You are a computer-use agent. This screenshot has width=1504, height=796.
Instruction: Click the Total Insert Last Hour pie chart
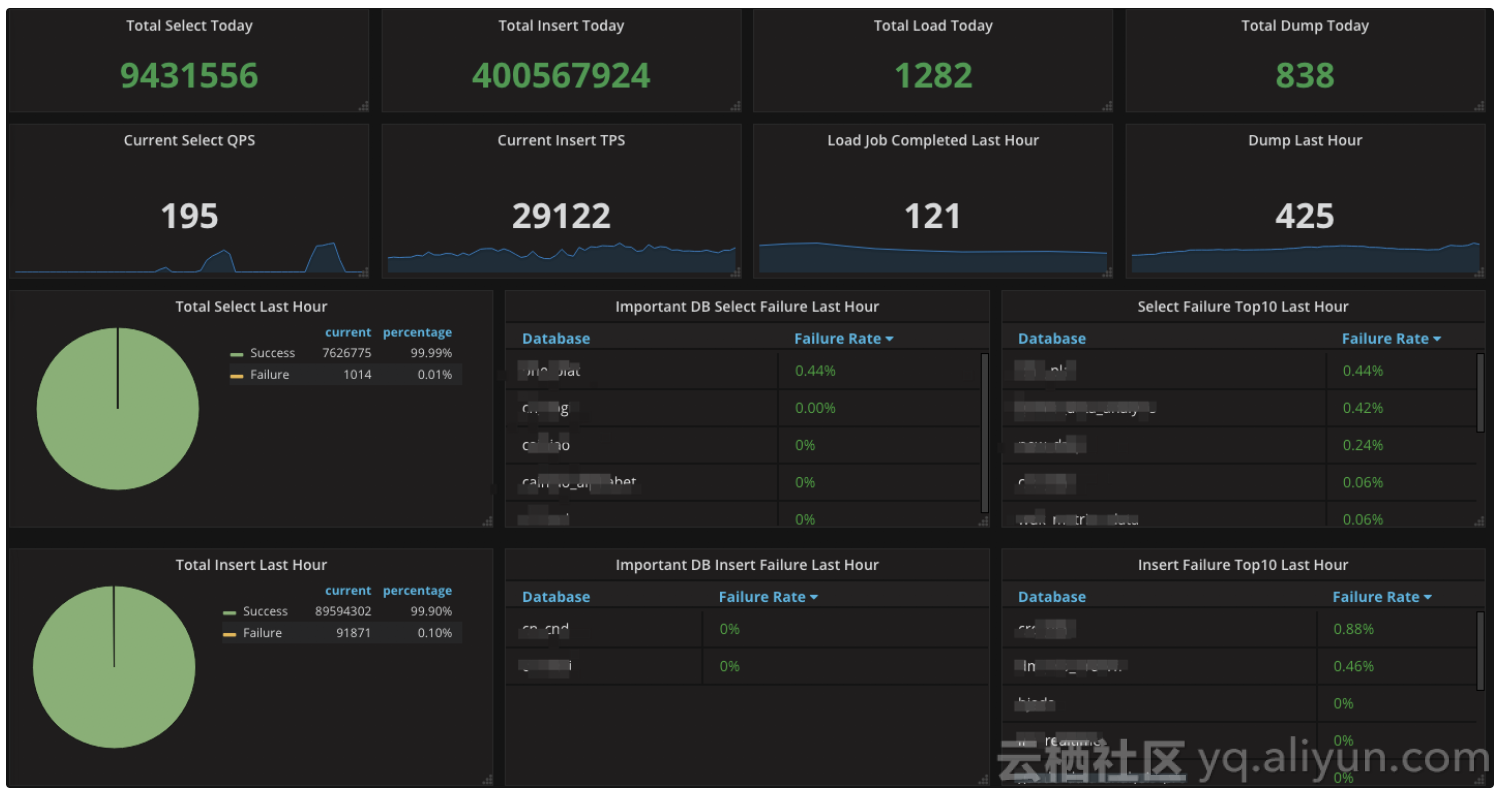tap(114, 667)
